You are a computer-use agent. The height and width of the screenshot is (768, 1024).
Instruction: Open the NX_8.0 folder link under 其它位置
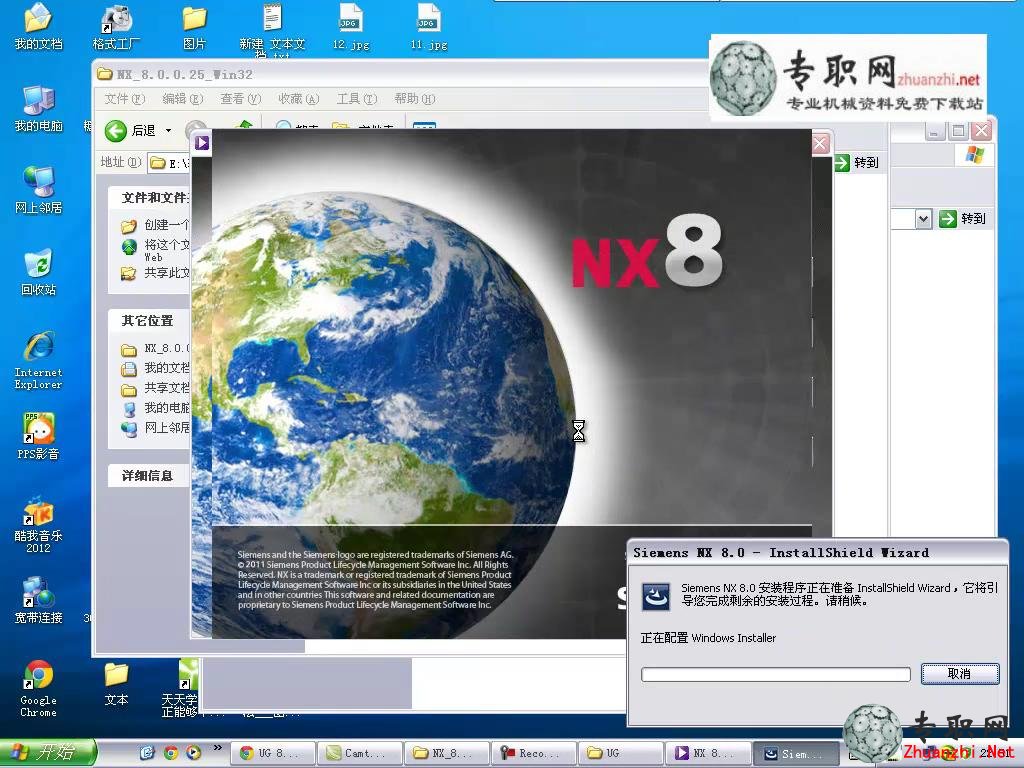coord(155,349)
